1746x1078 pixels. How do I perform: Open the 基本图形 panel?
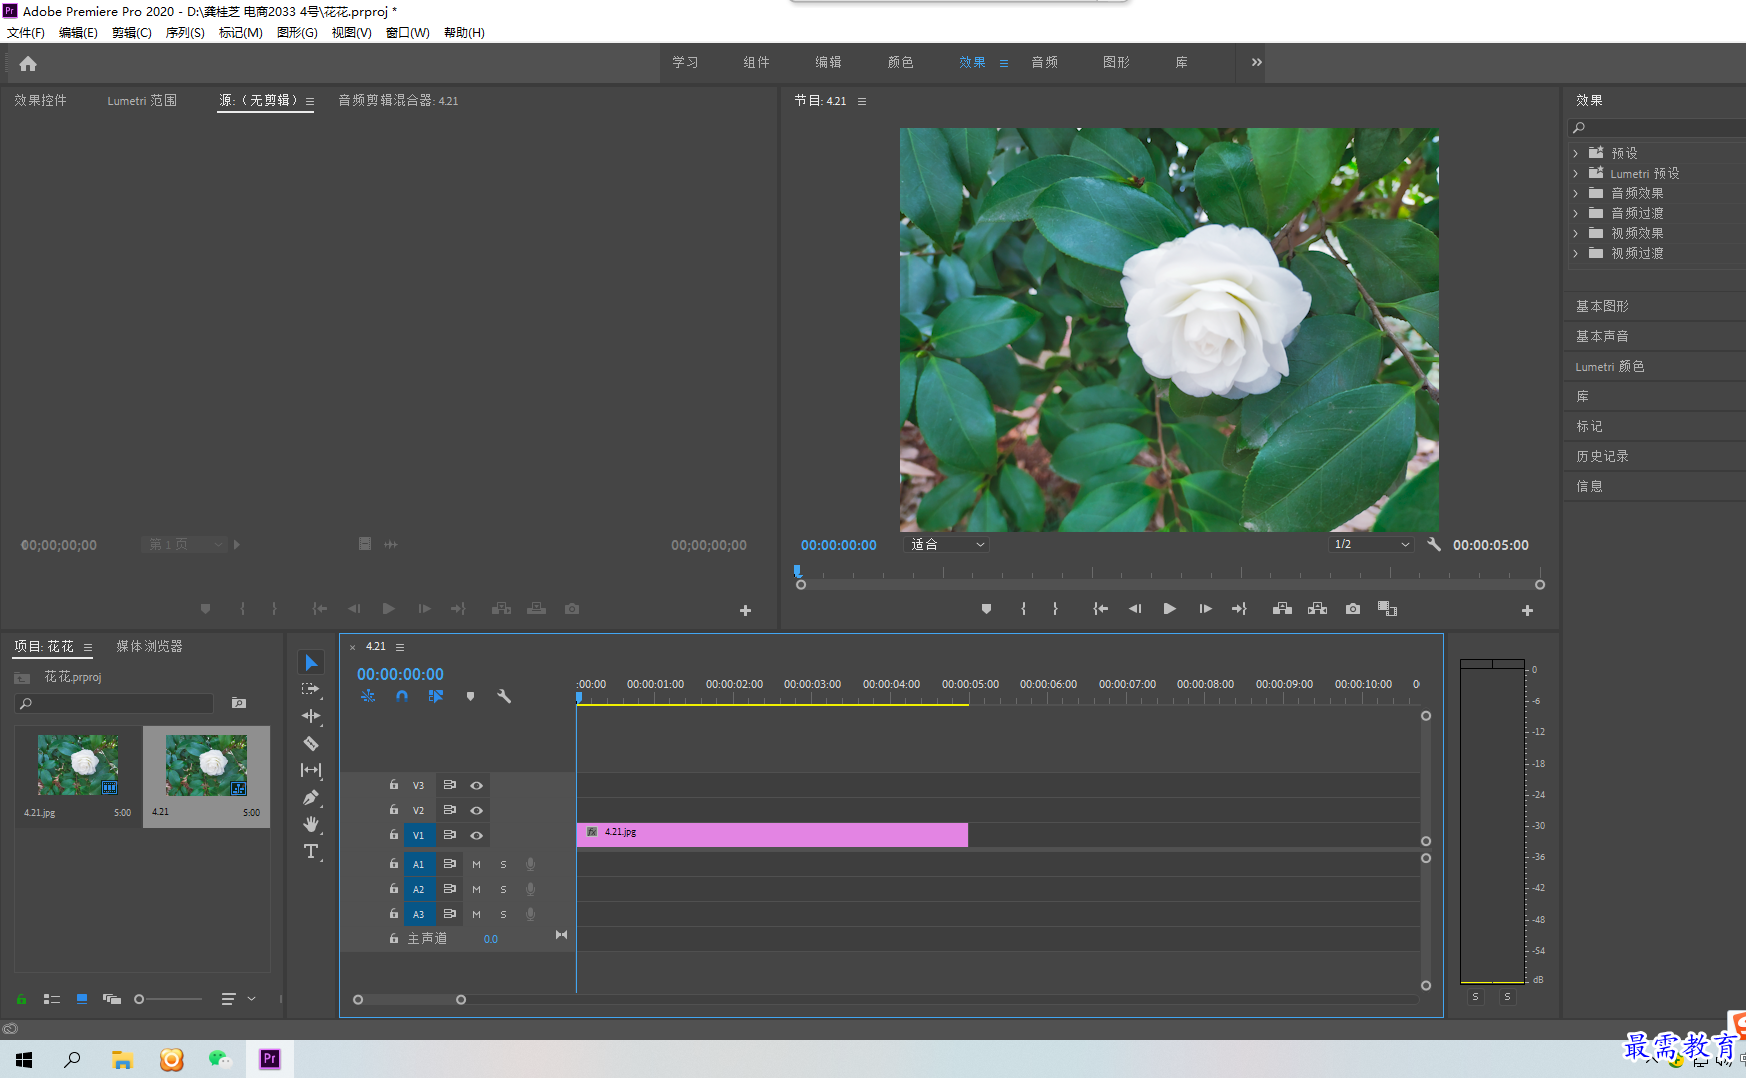[1602, 306]
